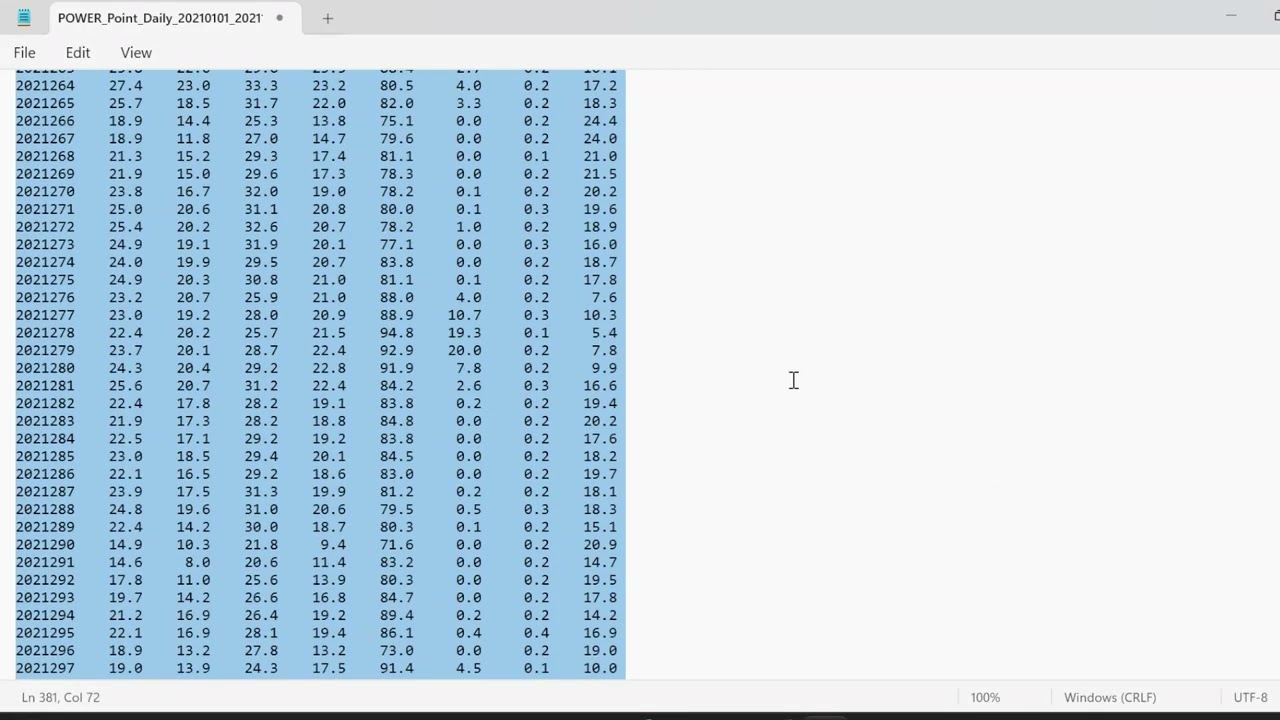Click value 84.2 in row 2021281
The height and width of the screenshot is (720, 1280).
pos(397,386)
